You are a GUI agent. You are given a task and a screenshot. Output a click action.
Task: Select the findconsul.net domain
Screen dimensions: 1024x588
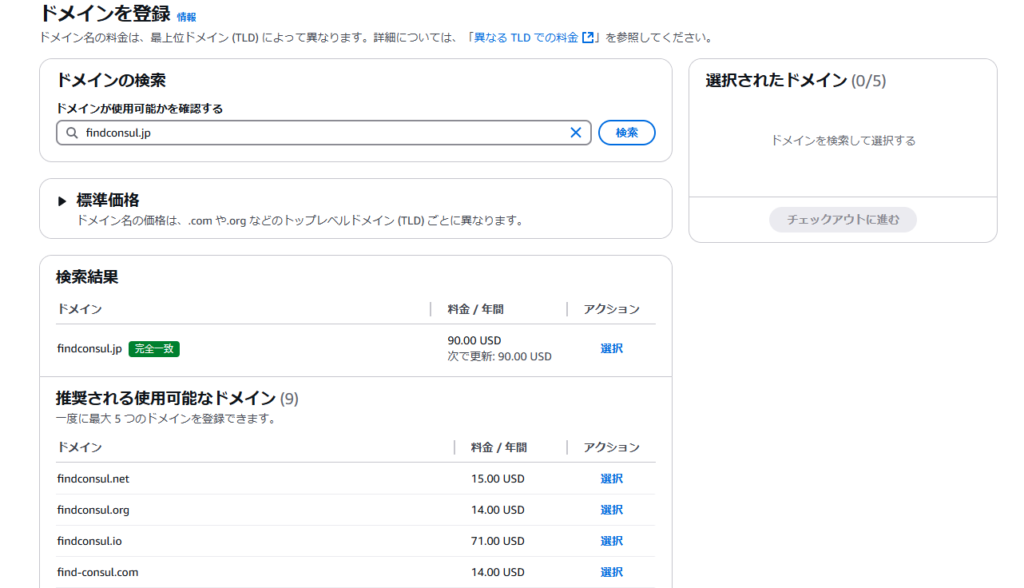click(x=611, y=479)
